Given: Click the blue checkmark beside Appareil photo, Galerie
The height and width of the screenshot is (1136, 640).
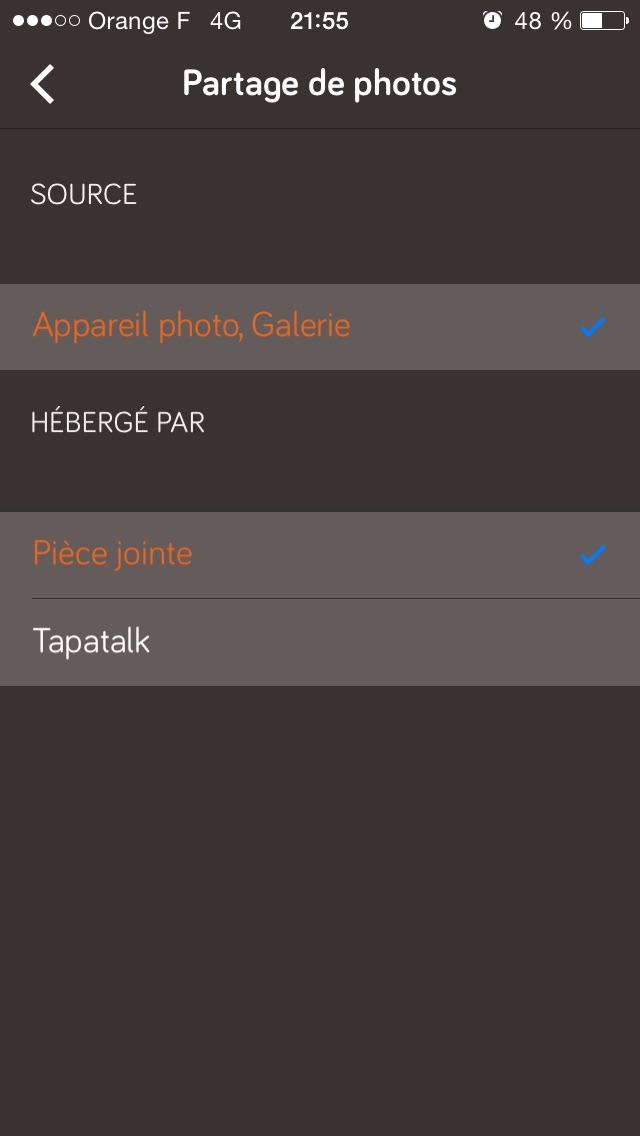Looking at the screenshot, I should pyautogui.click(x=593, y=327).
